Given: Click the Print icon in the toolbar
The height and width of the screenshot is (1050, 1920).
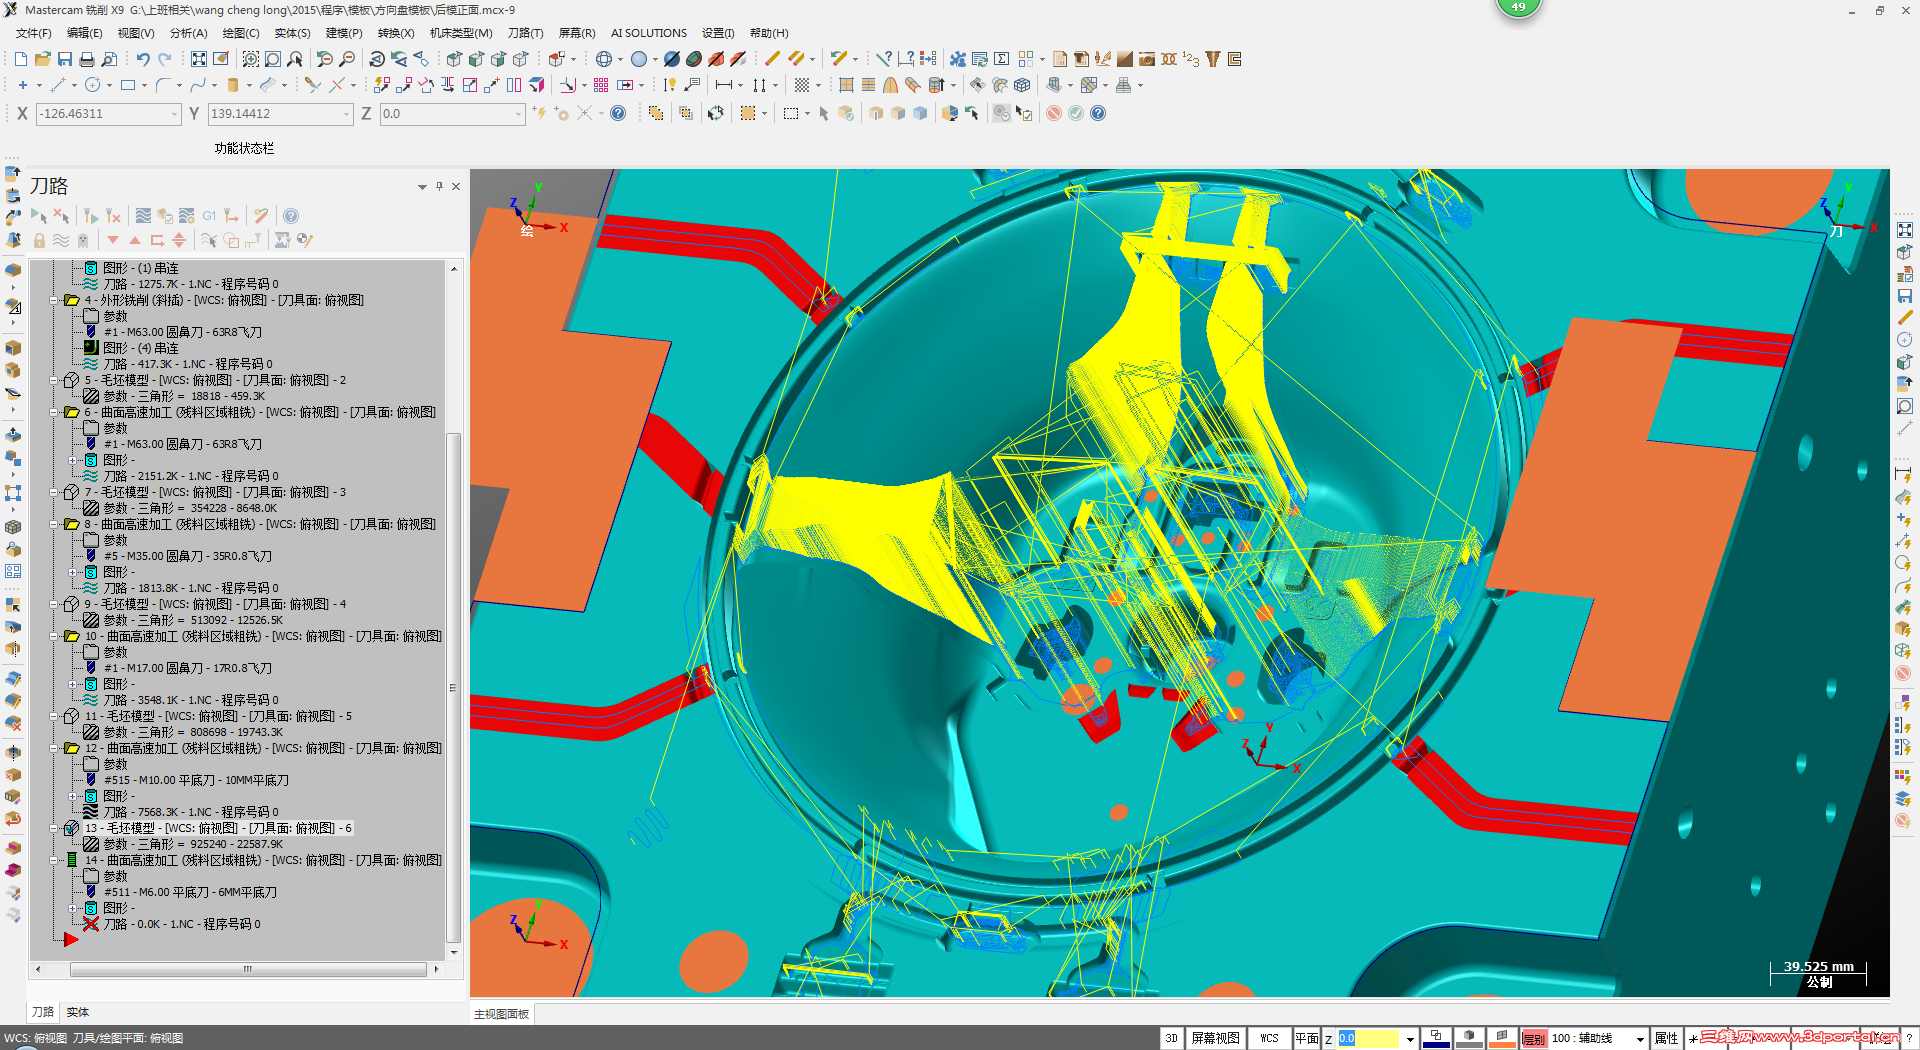Looking at the screenshot, I should [87, 59].
